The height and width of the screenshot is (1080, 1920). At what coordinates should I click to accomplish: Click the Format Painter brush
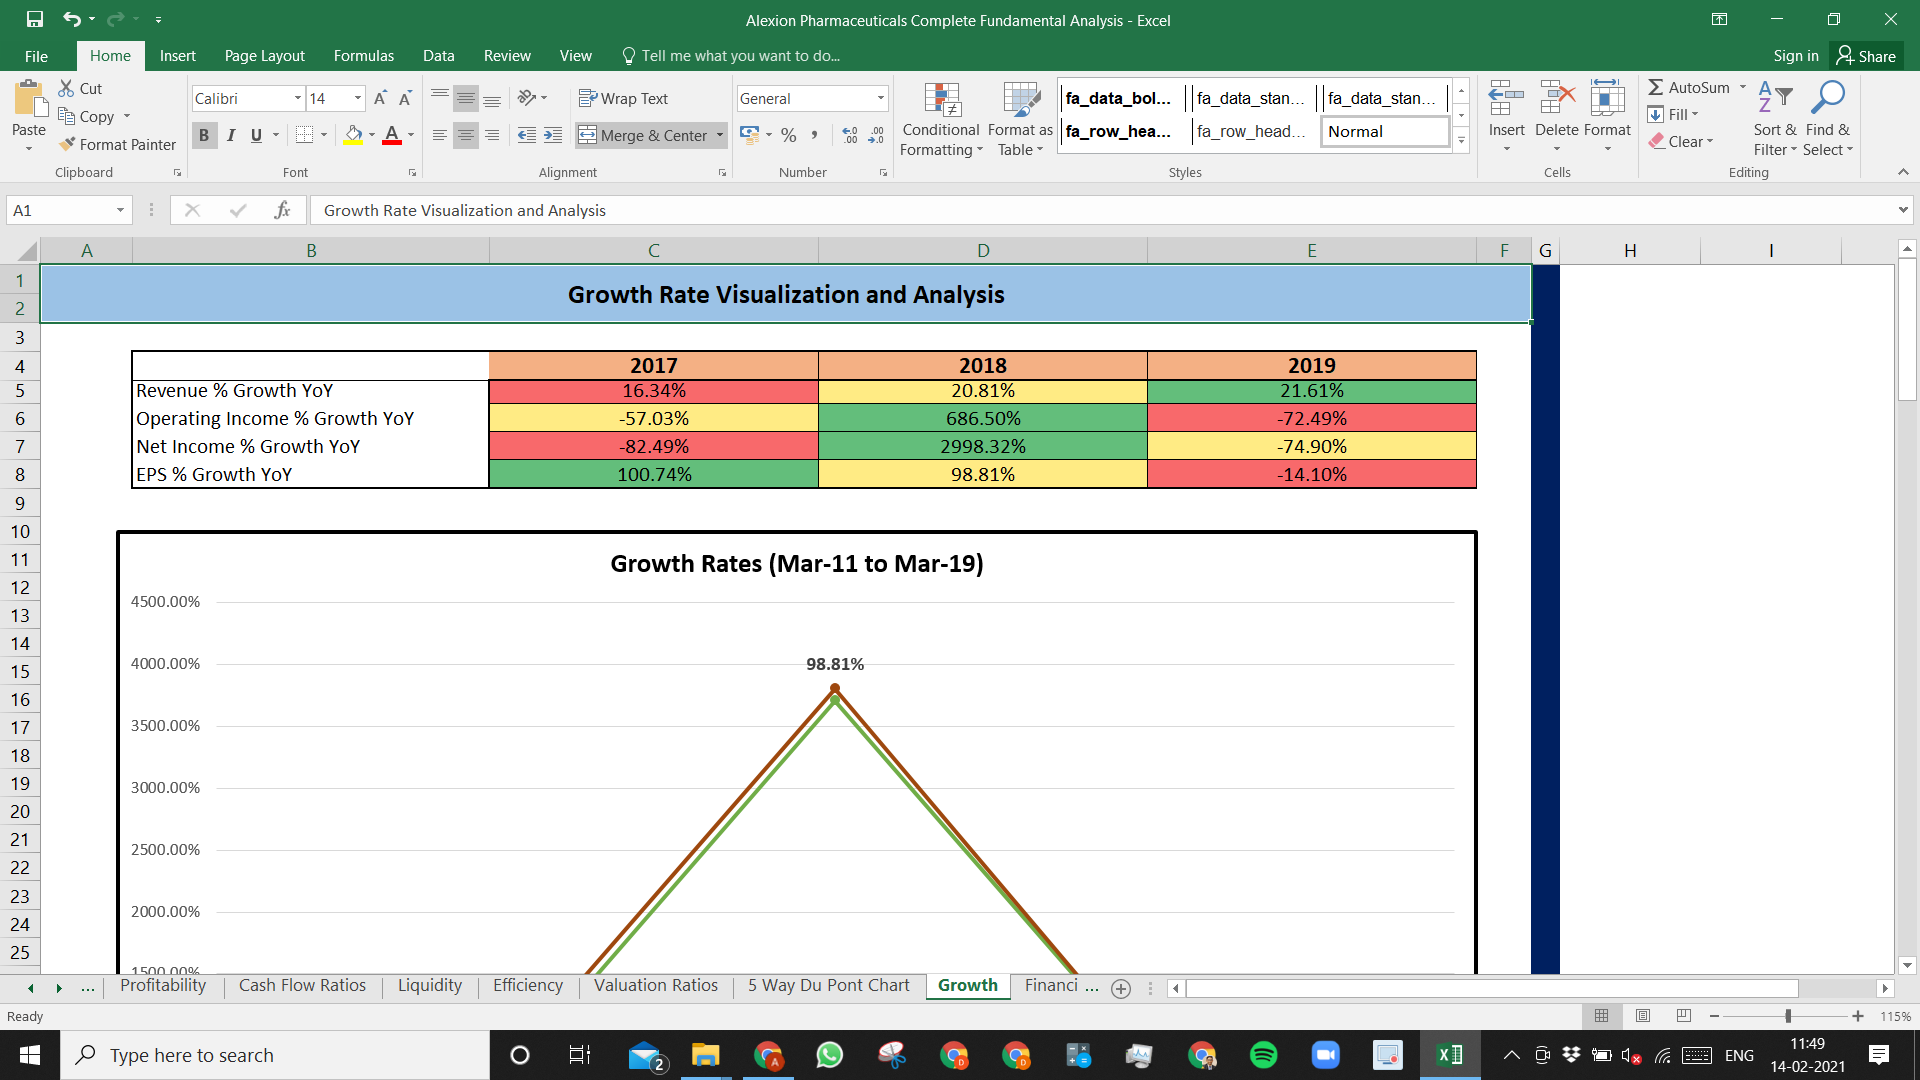[x=117, y=144]
